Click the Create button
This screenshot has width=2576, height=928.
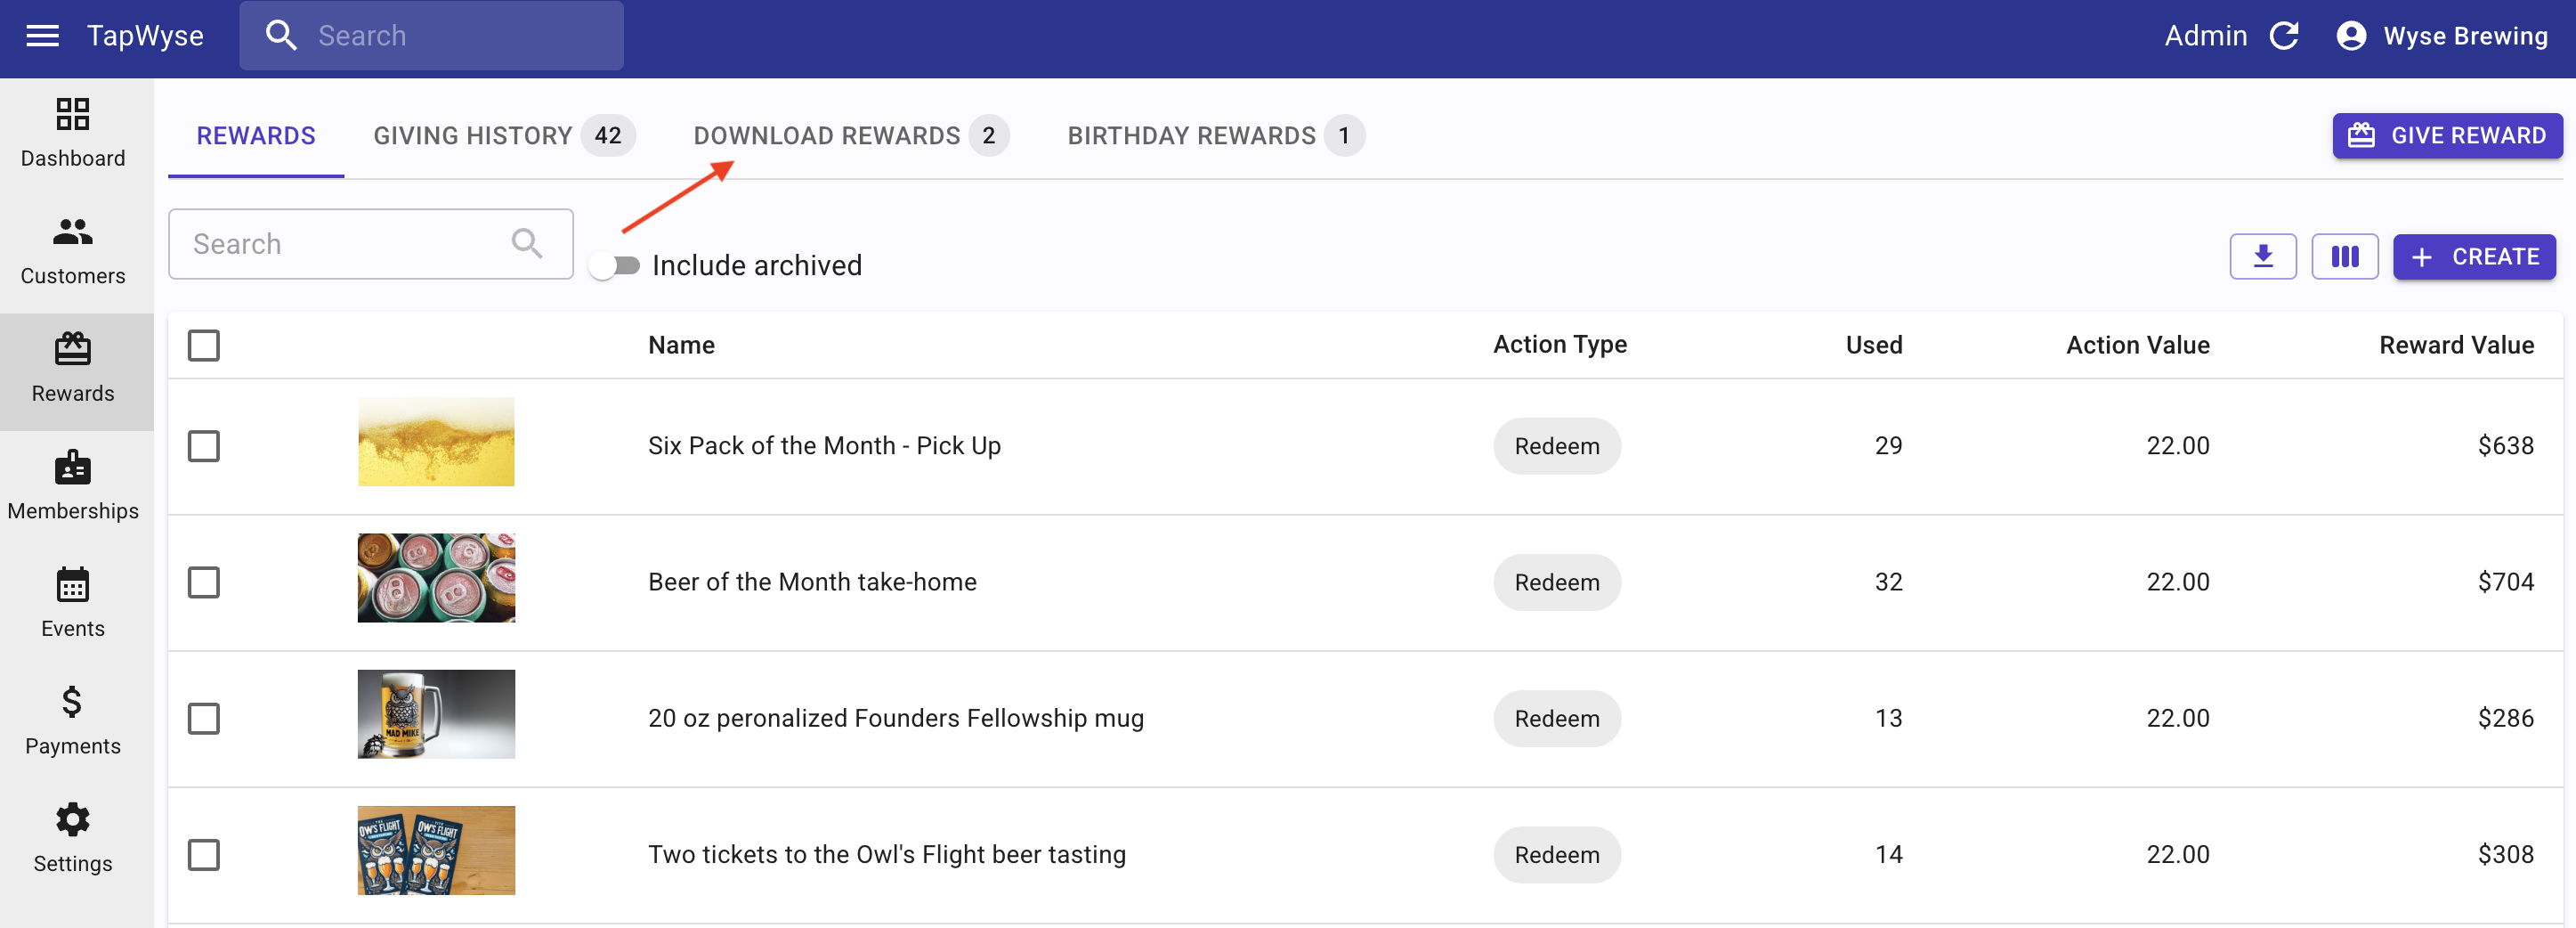tap(2473, 257)
